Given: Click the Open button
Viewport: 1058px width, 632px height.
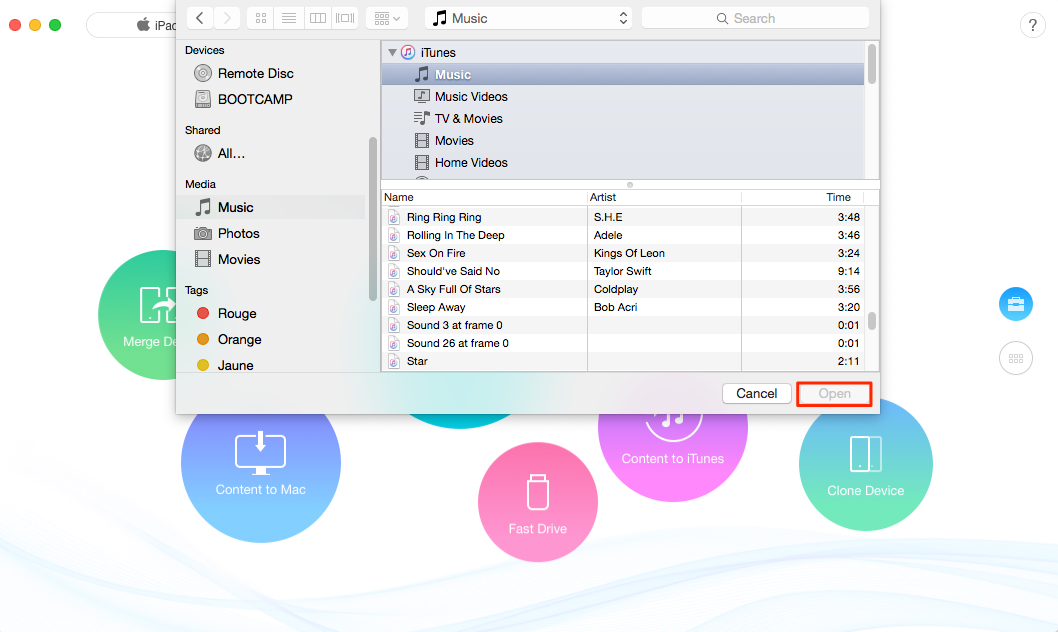Looking at the screenshot, I should 834,393.
